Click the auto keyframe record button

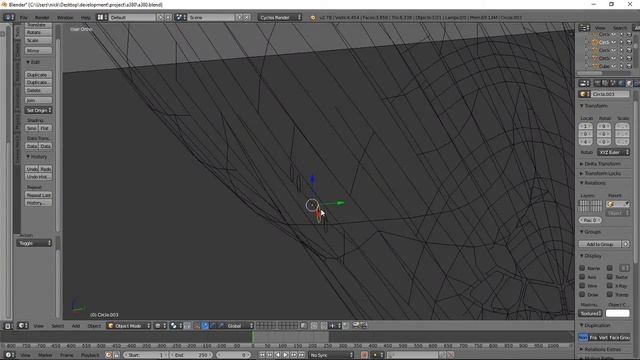click(x=364, y=355)
